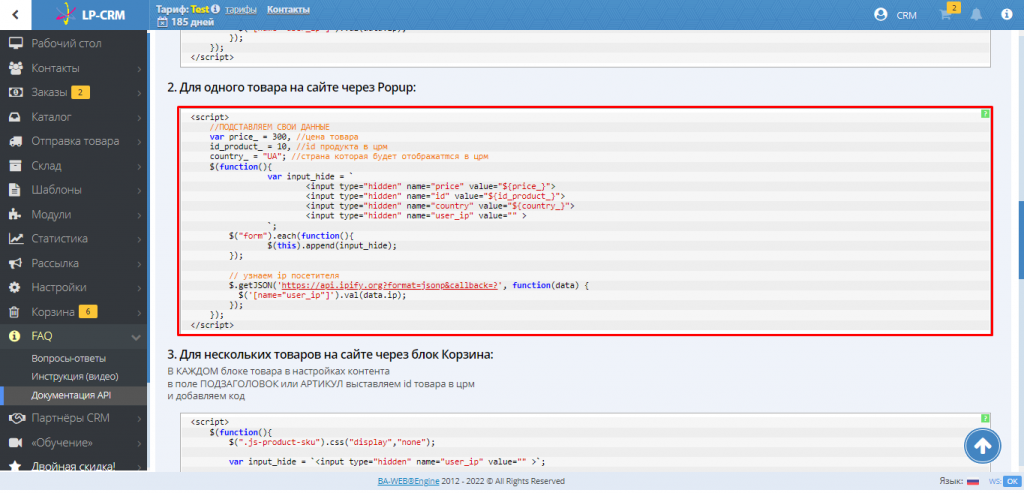
Task: Expand Отправка товара chevron arrow
Action: click(139, 142)
